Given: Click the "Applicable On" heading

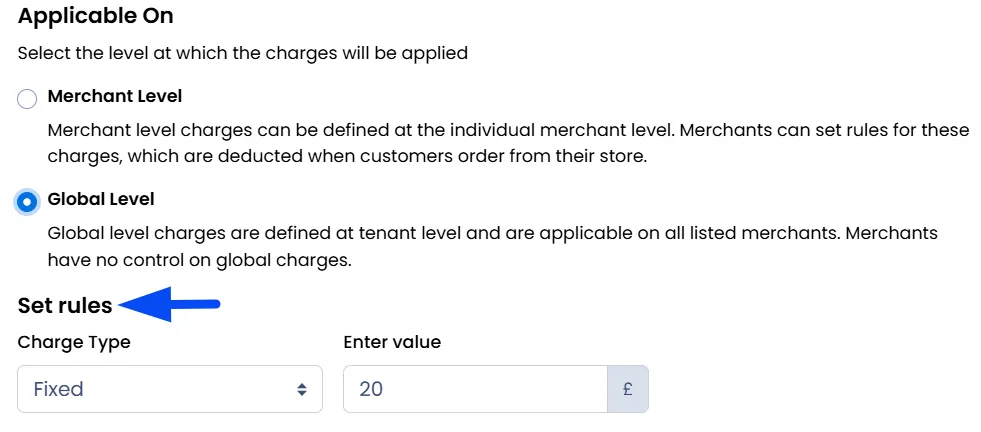Looking at the screenshot, I should tap(95, 16).
